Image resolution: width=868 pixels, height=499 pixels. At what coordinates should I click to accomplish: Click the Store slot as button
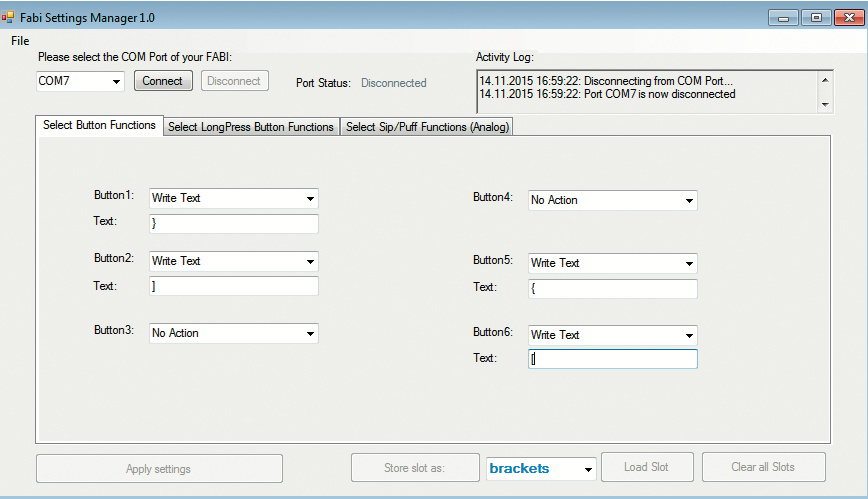pos(415,467)
